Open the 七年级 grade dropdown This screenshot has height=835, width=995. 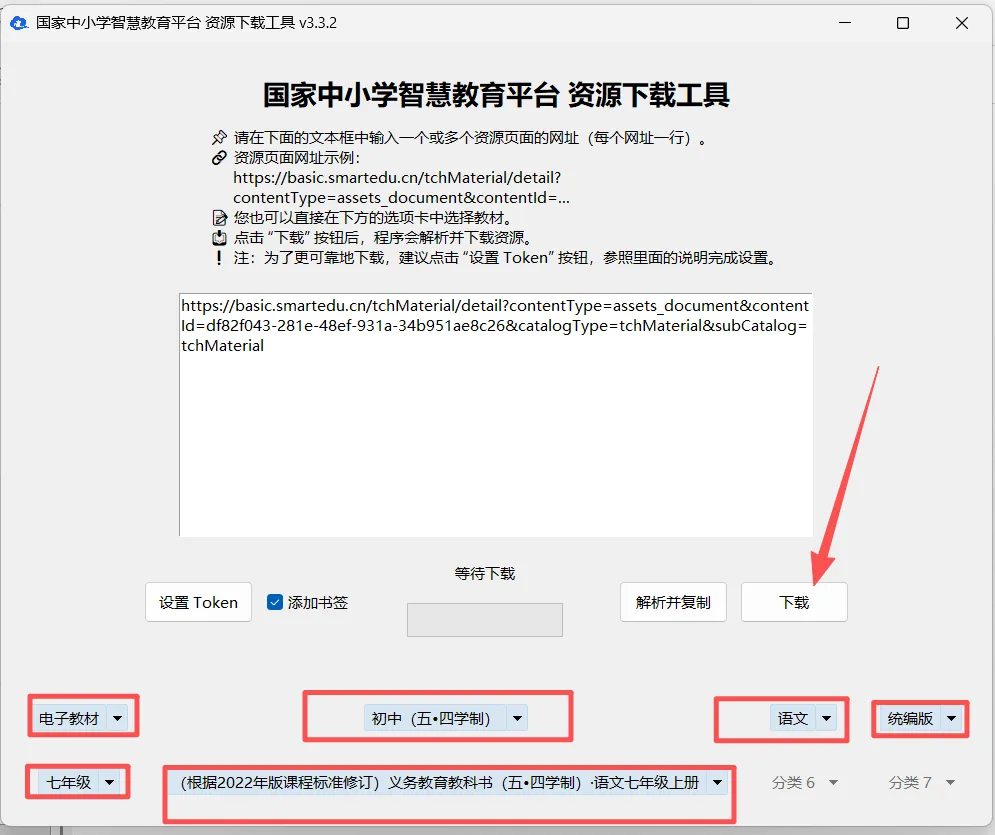pos(79,782)
